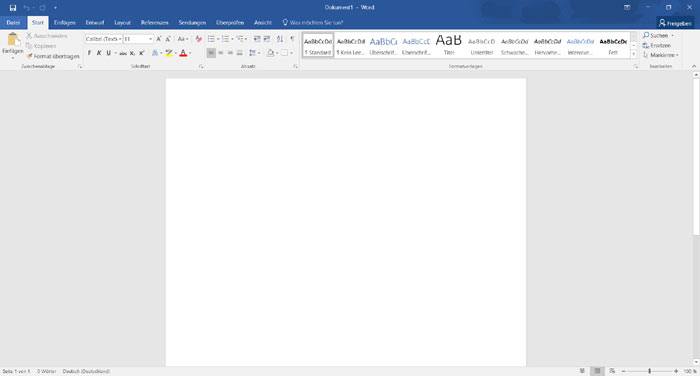Image resolution: width=700 pixels, height=376 pixels.
Task: Click the decrease font size icon
Action: pos(168,39)
